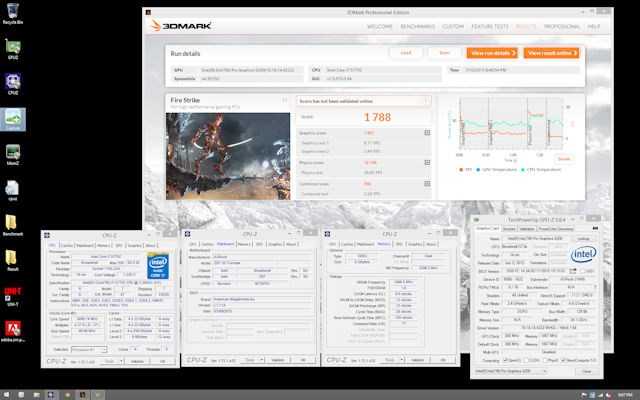
Task: Launch CPU-Z from the desktop shortcut
Action: click(x=13, y=84)
